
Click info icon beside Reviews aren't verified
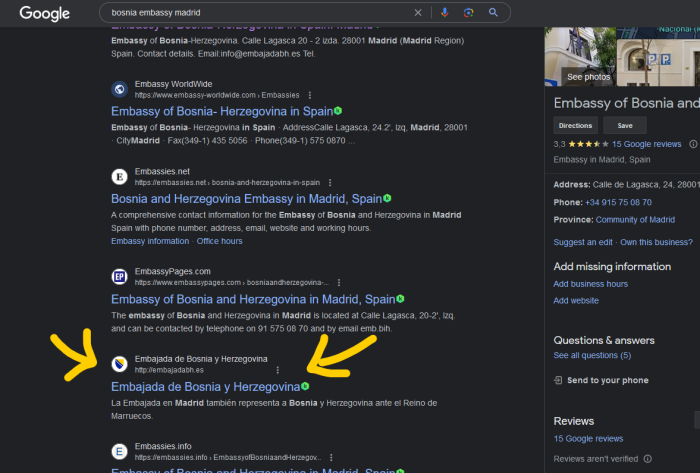[x=648, y=459]
